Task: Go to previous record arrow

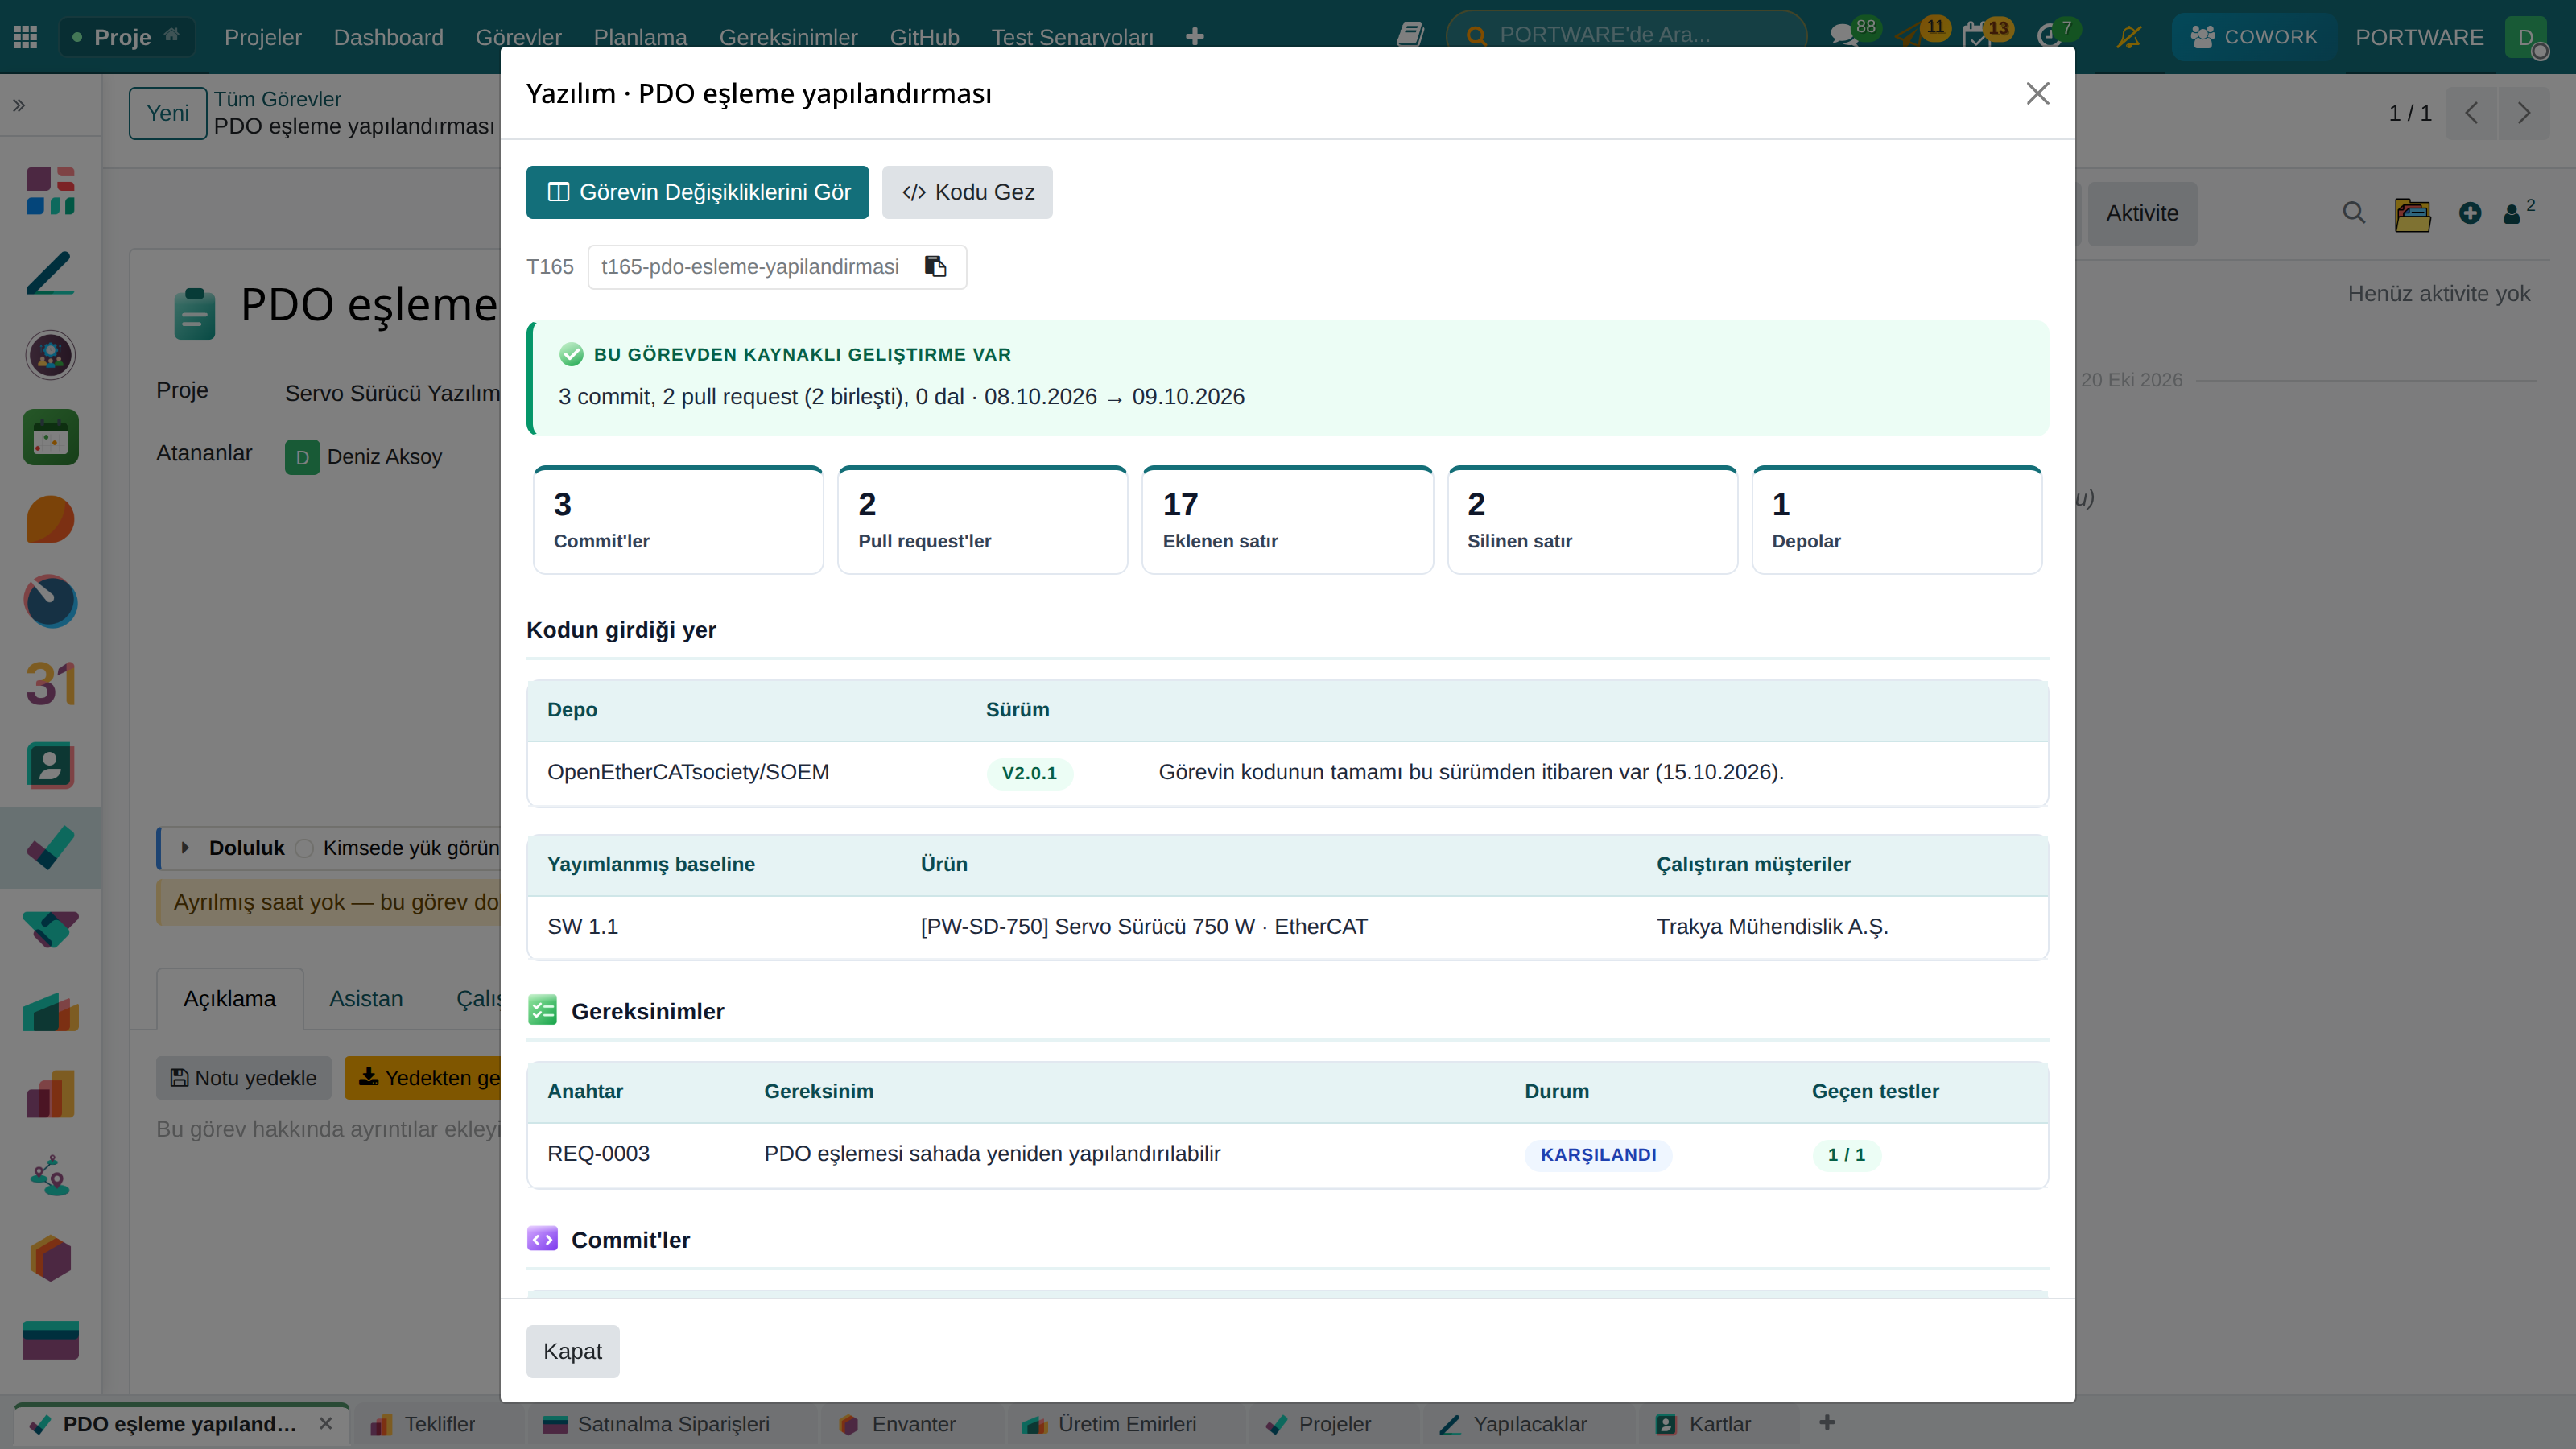Action: tap(2472, 113)
